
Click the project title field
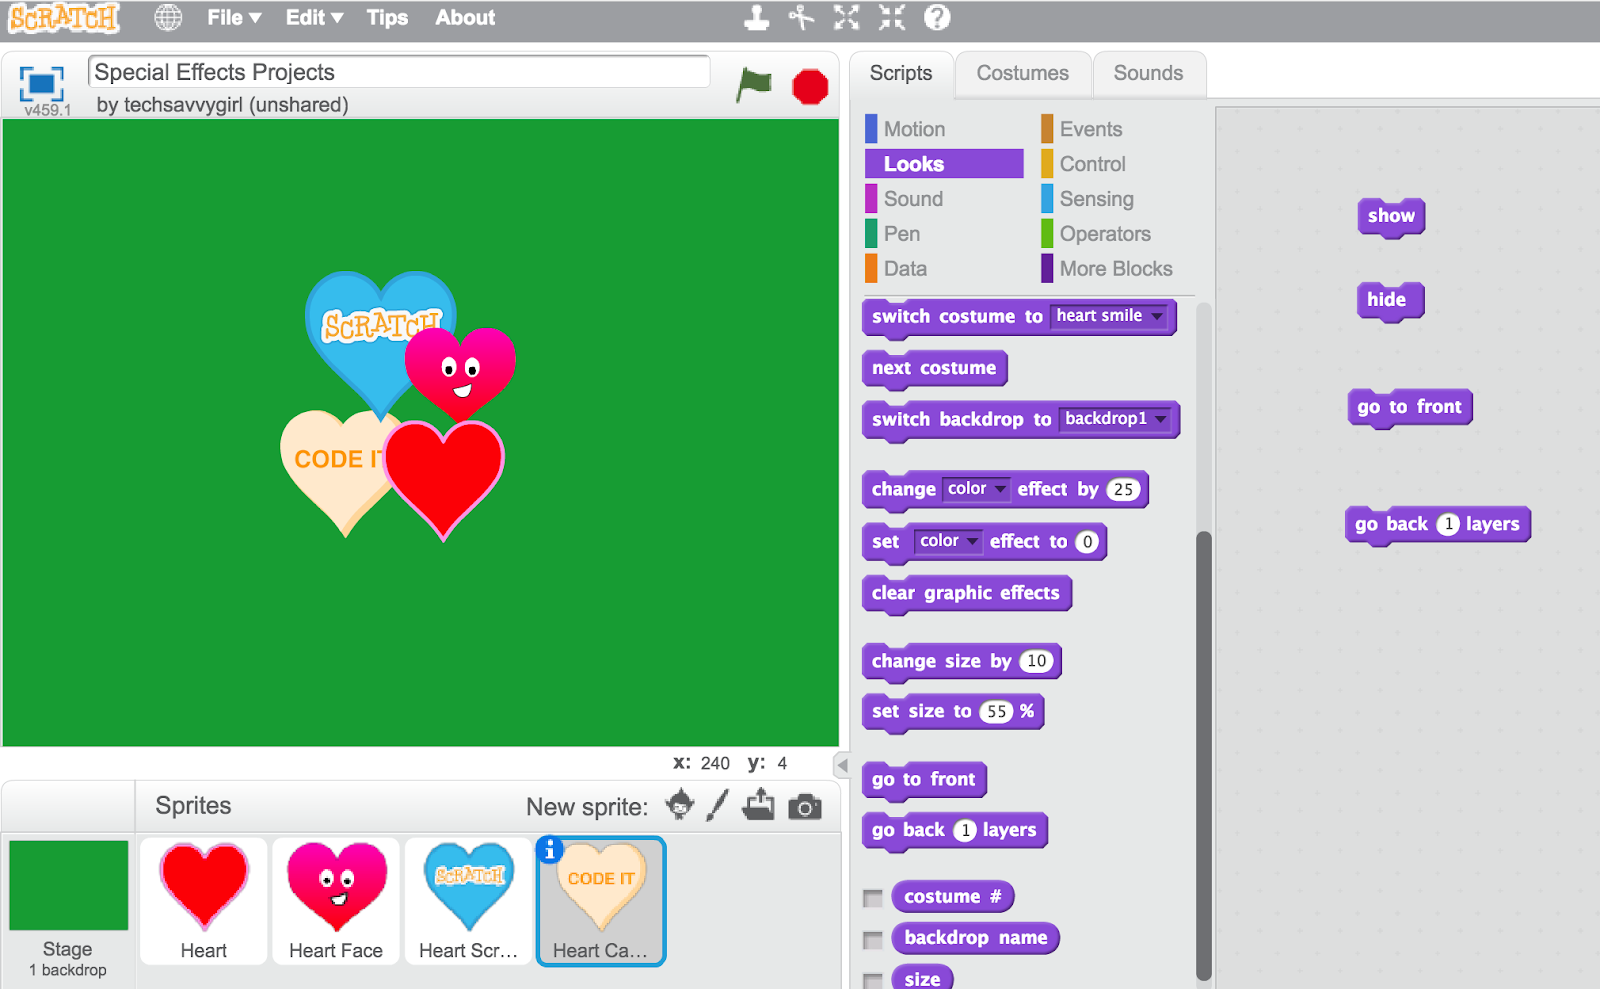[x=400, y=72]
